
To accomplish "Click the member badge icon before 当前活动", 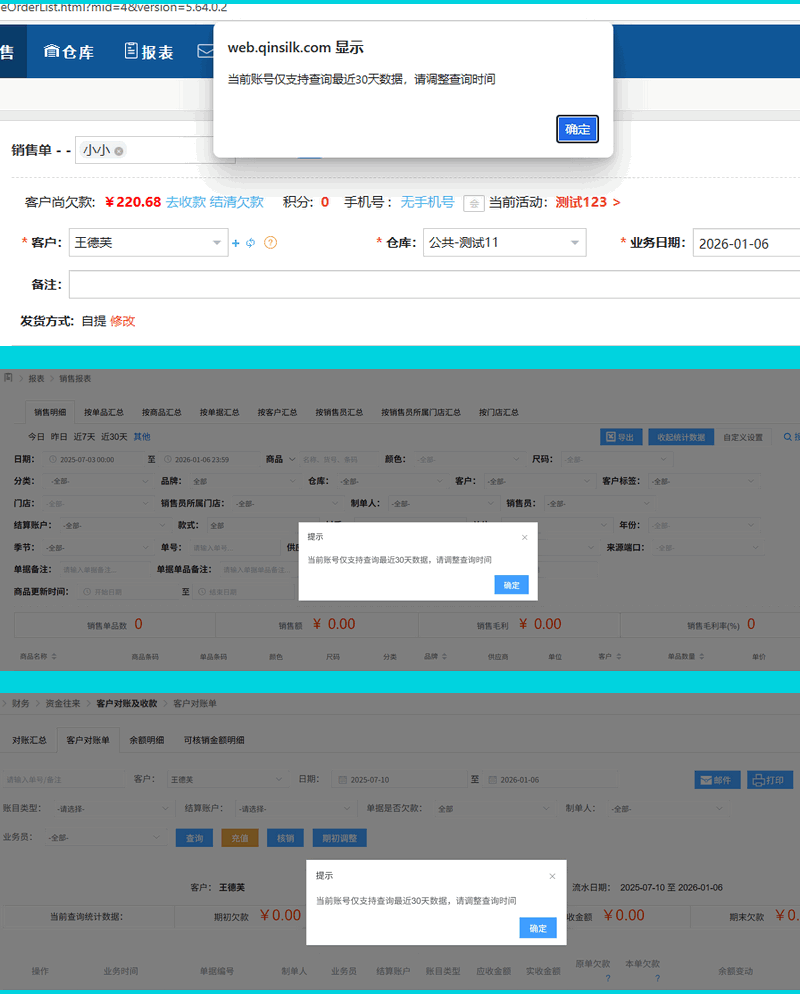I will (x=474, y=203).
